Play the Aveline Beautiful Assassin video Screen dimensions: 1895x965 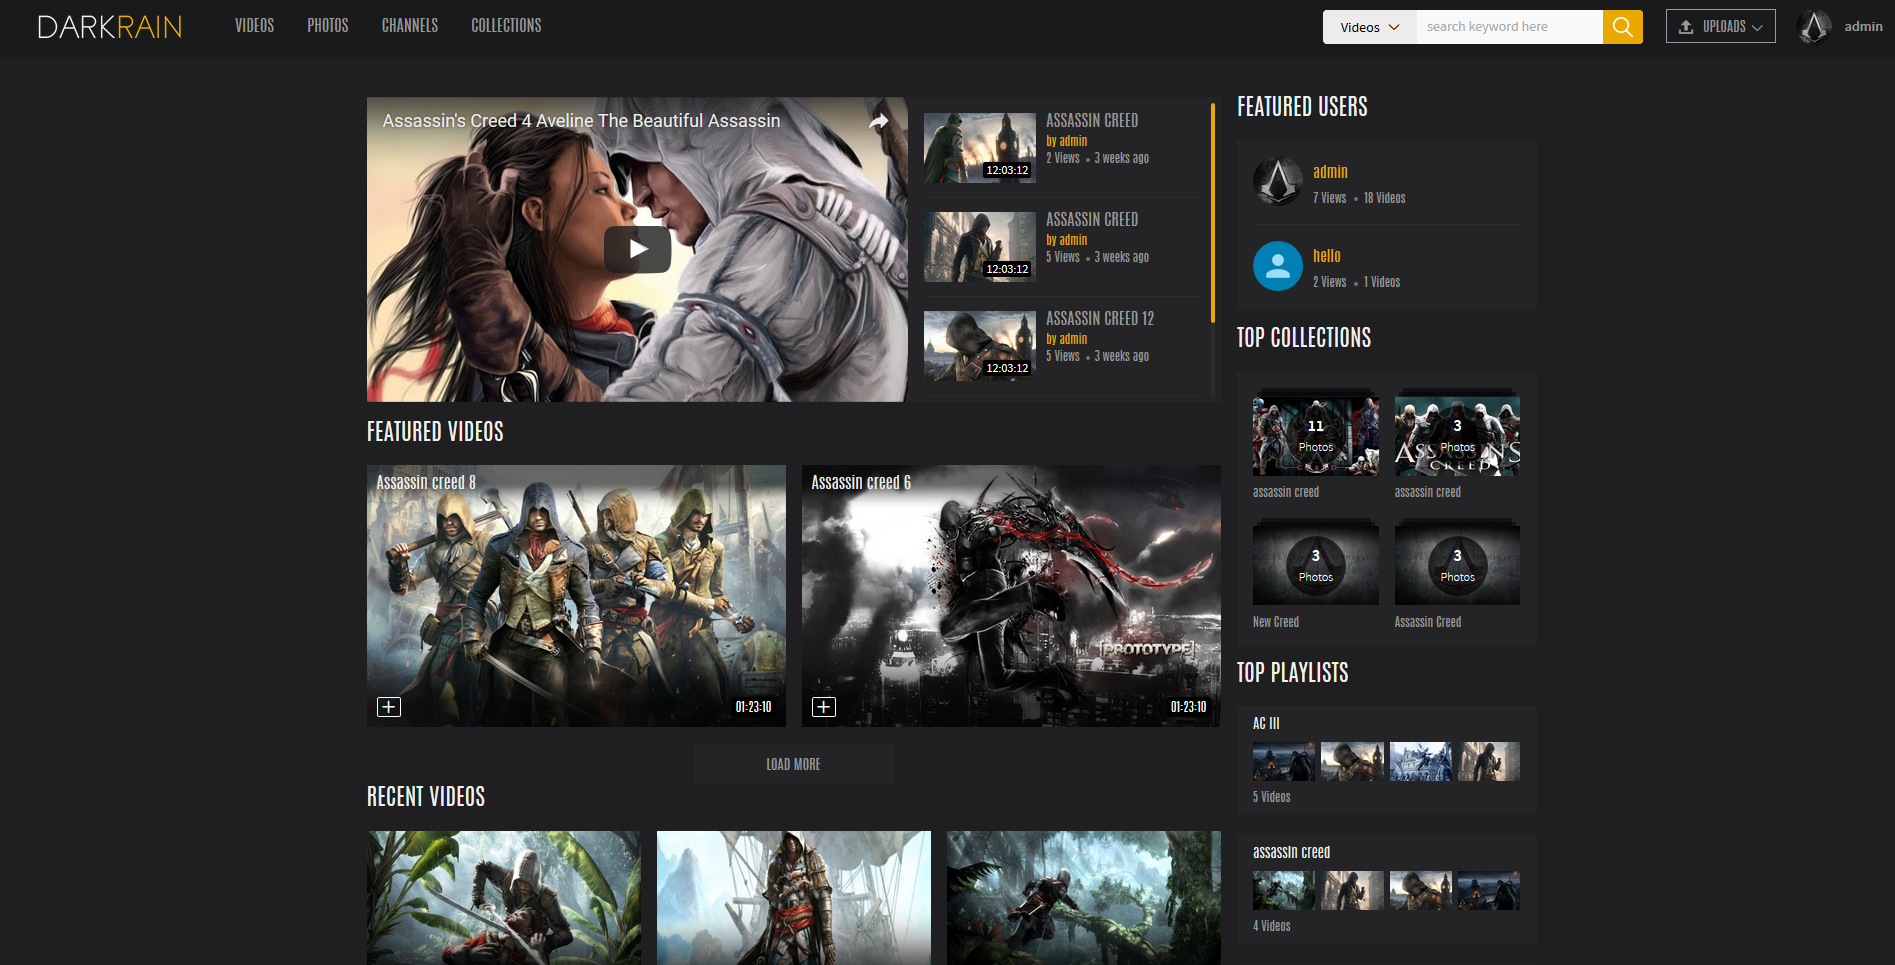637,249
